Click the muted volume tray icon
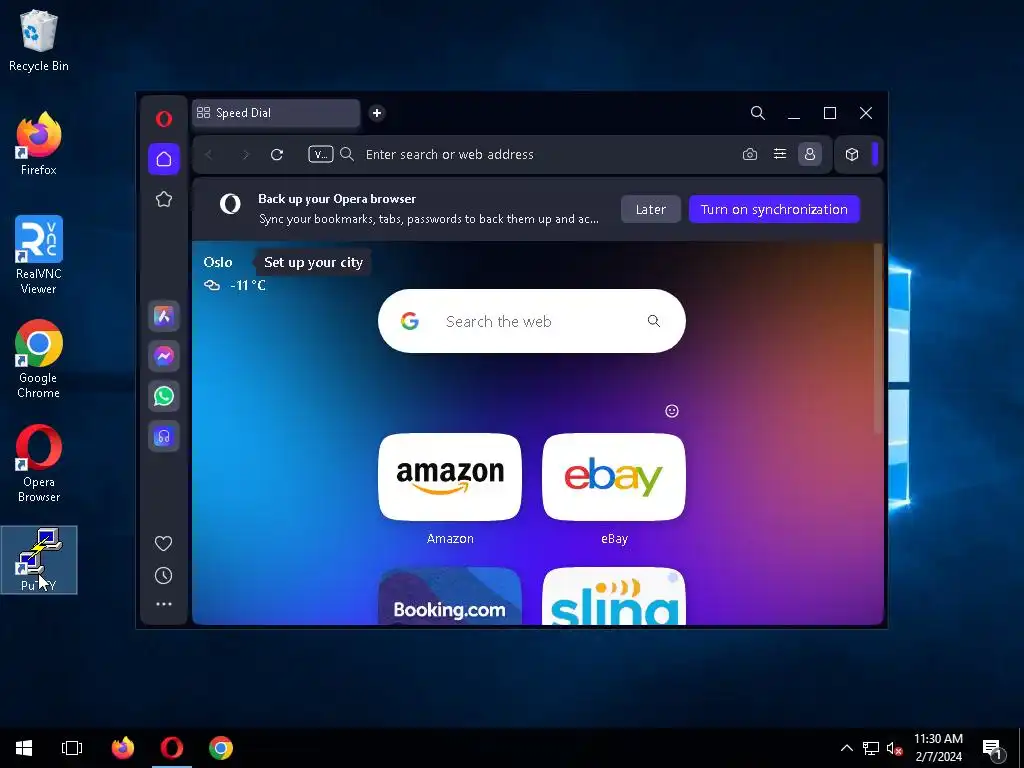Image resolution: width=1024 pixels, height=768 pixels. [x=894, y=748]
